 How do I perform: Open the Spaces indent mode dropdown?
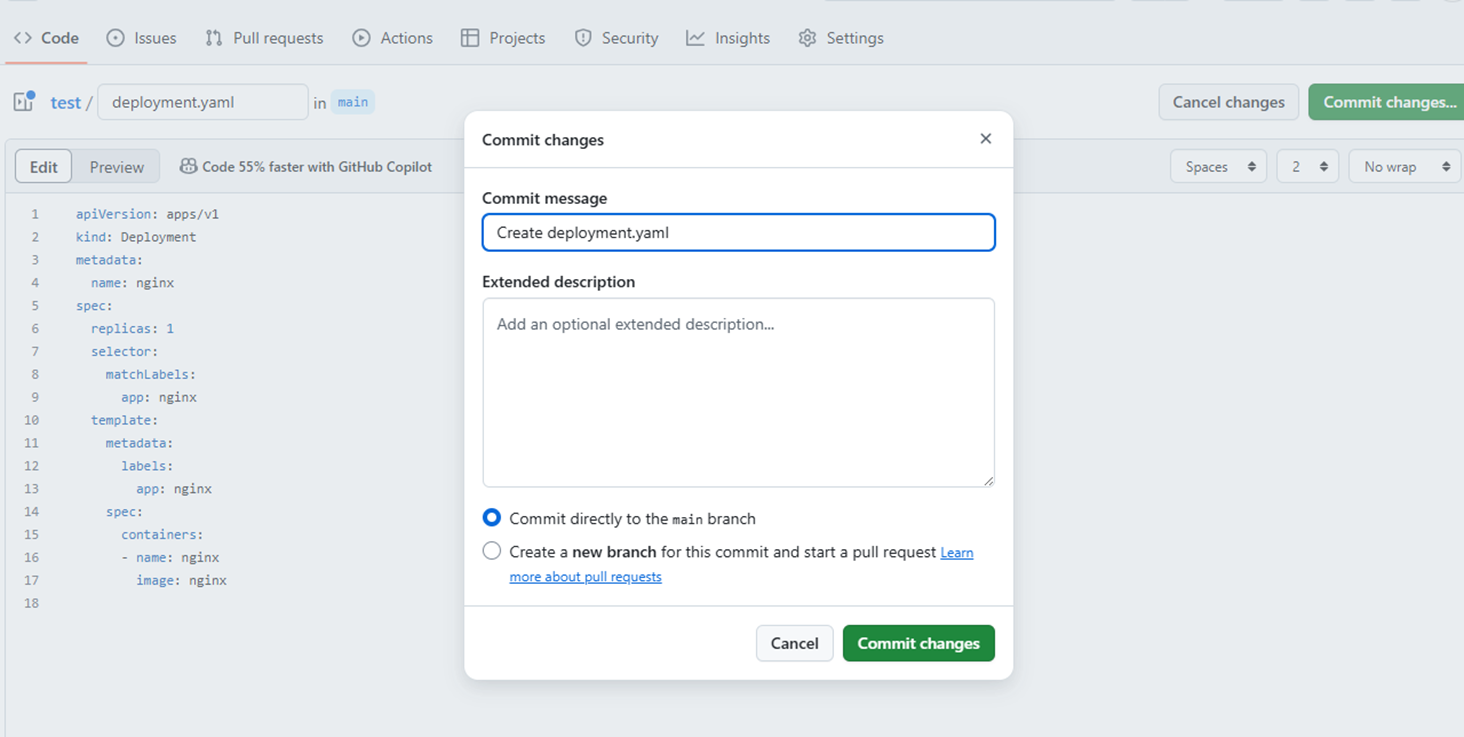[x=1218, y=167]
